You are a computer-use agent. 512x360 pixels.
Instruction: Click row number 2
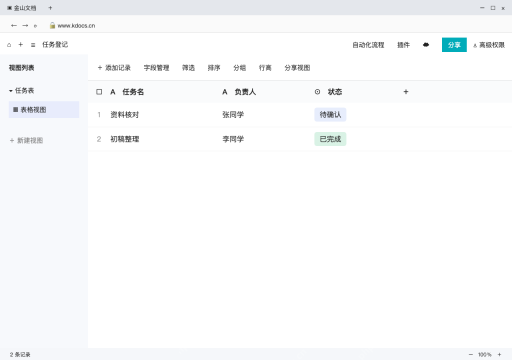click(99, 139)
